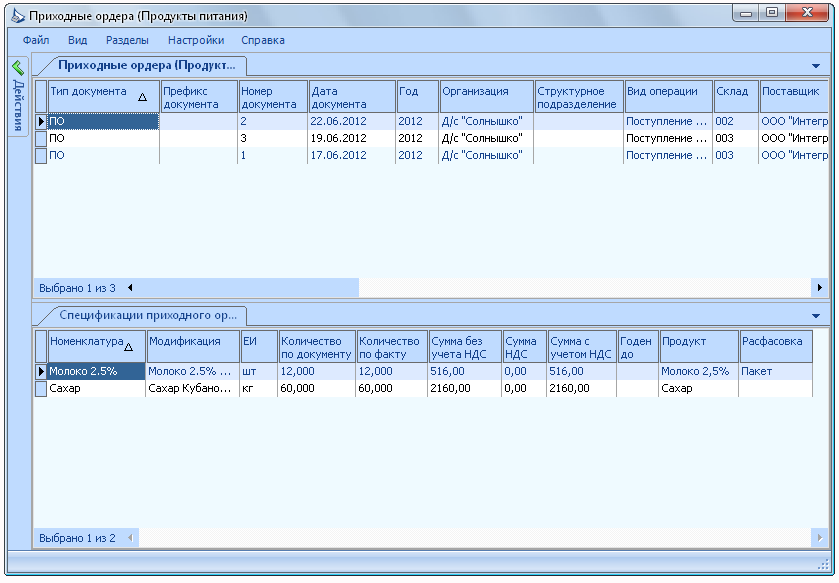Open the Вид menu
Viewport: 839px width, 583px height.
pyautogui.click(x=78, y=40)
